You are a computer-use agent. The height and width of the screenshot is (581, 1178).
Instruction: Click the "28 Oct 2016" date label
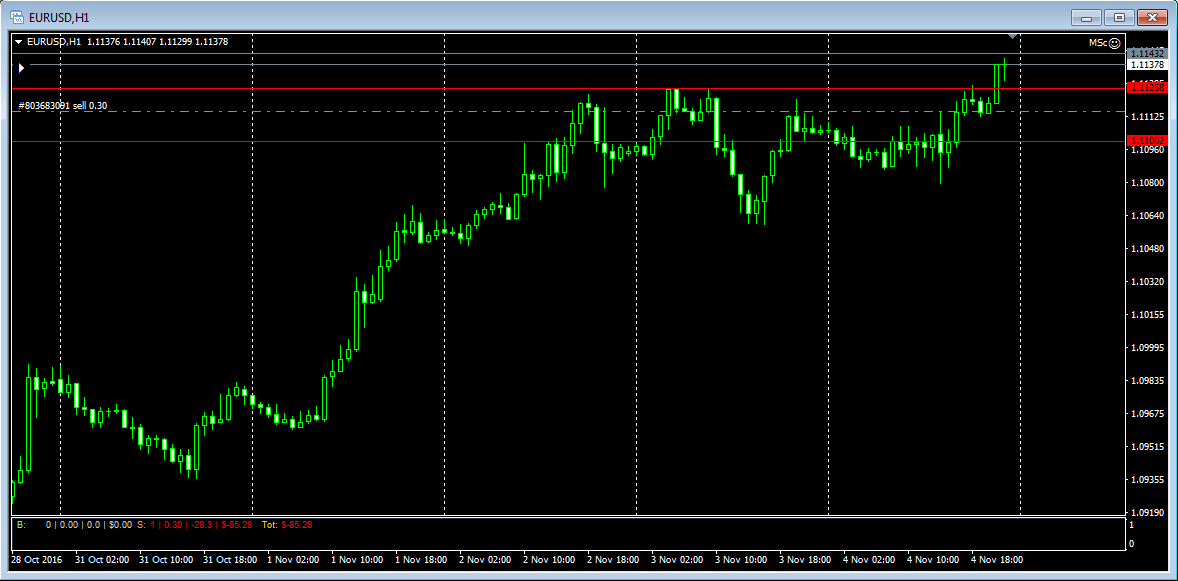pos(37,560)
